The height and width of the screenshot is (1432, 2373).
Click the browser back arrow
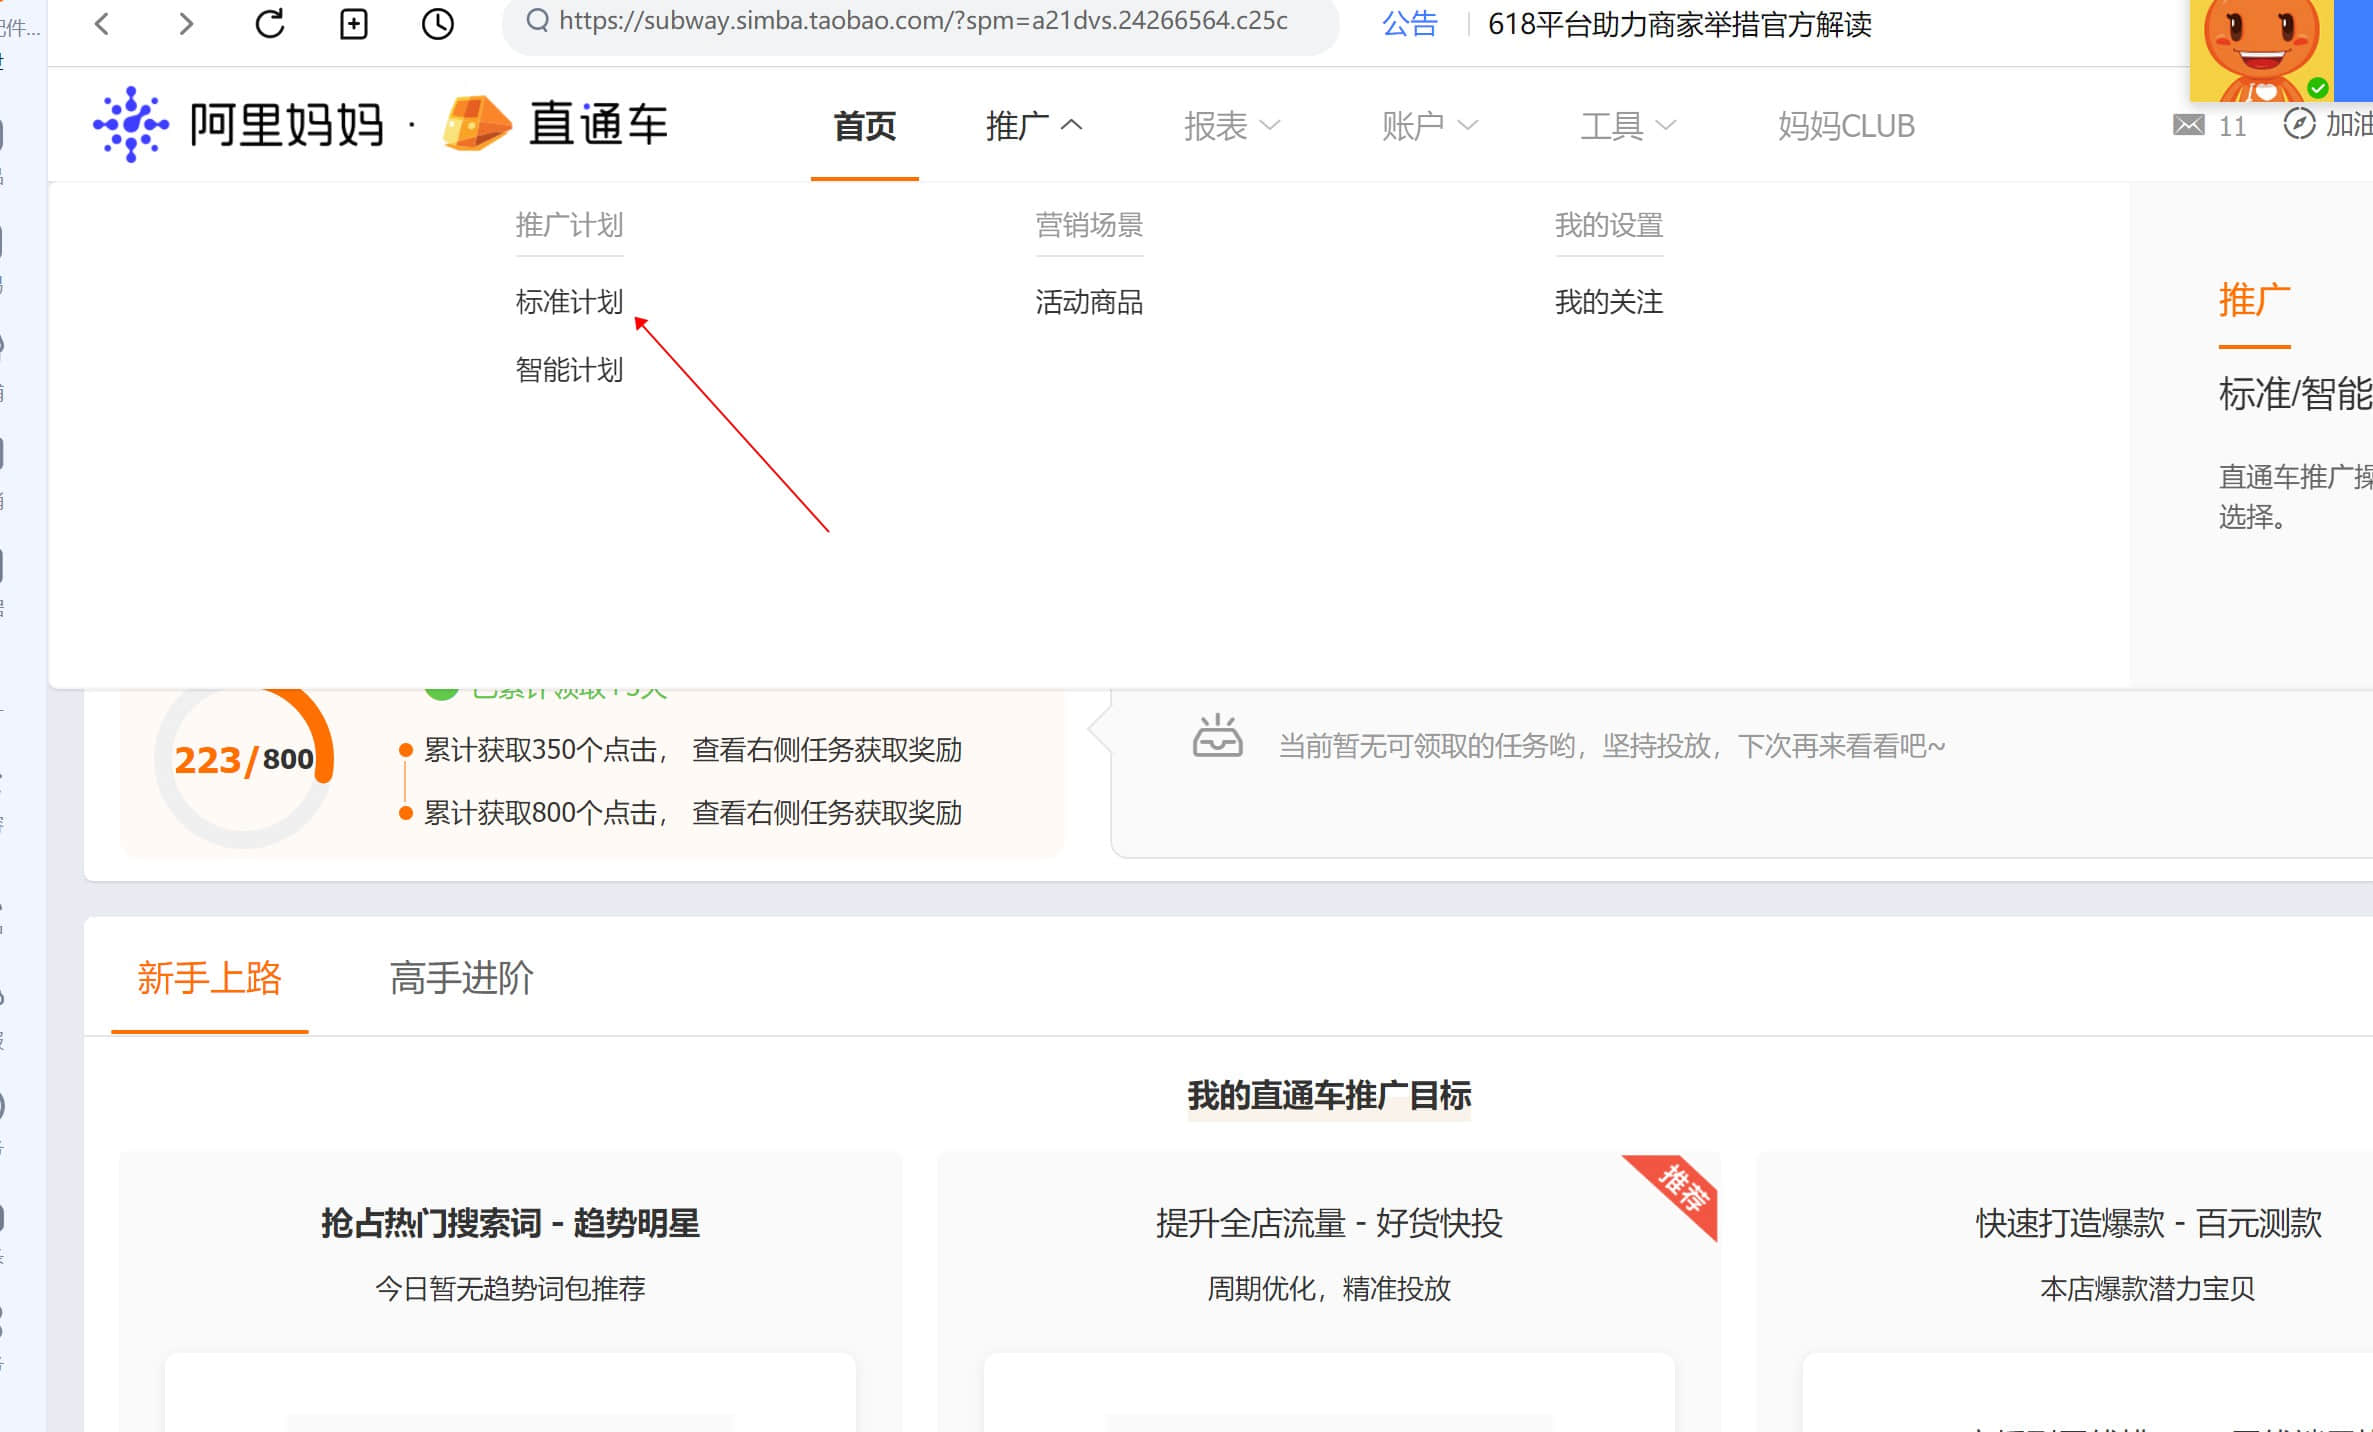(x=102, y=23)
